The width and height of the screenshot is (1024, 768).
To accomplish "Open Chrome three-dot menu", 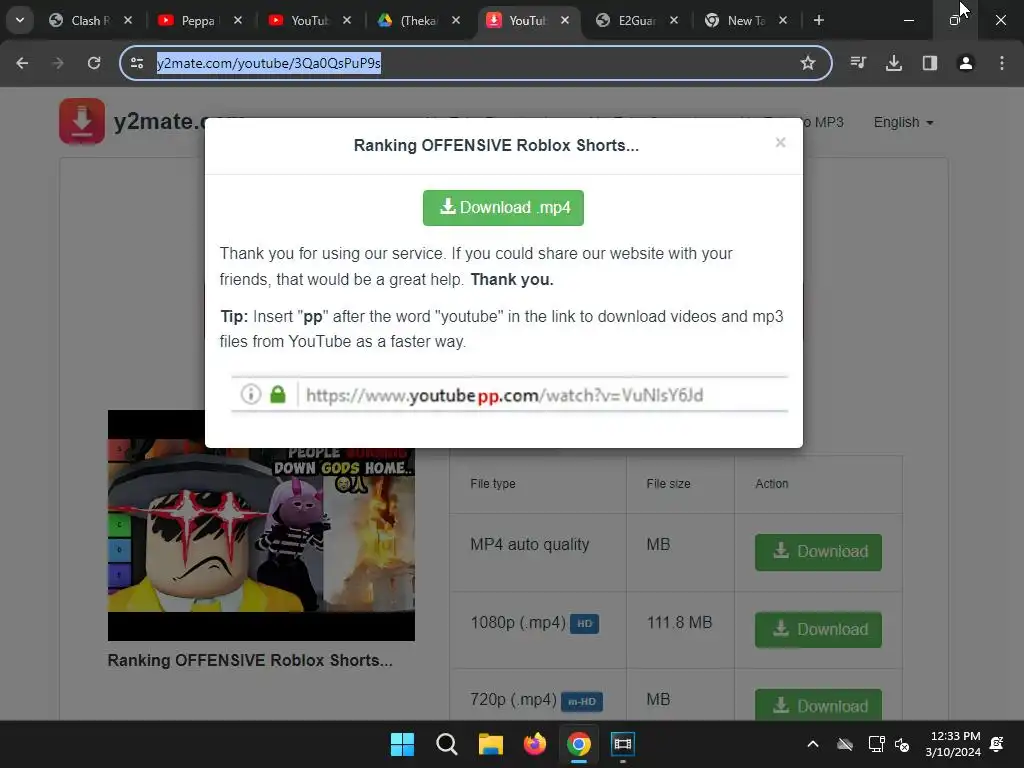I will (x=1002, y=63).
